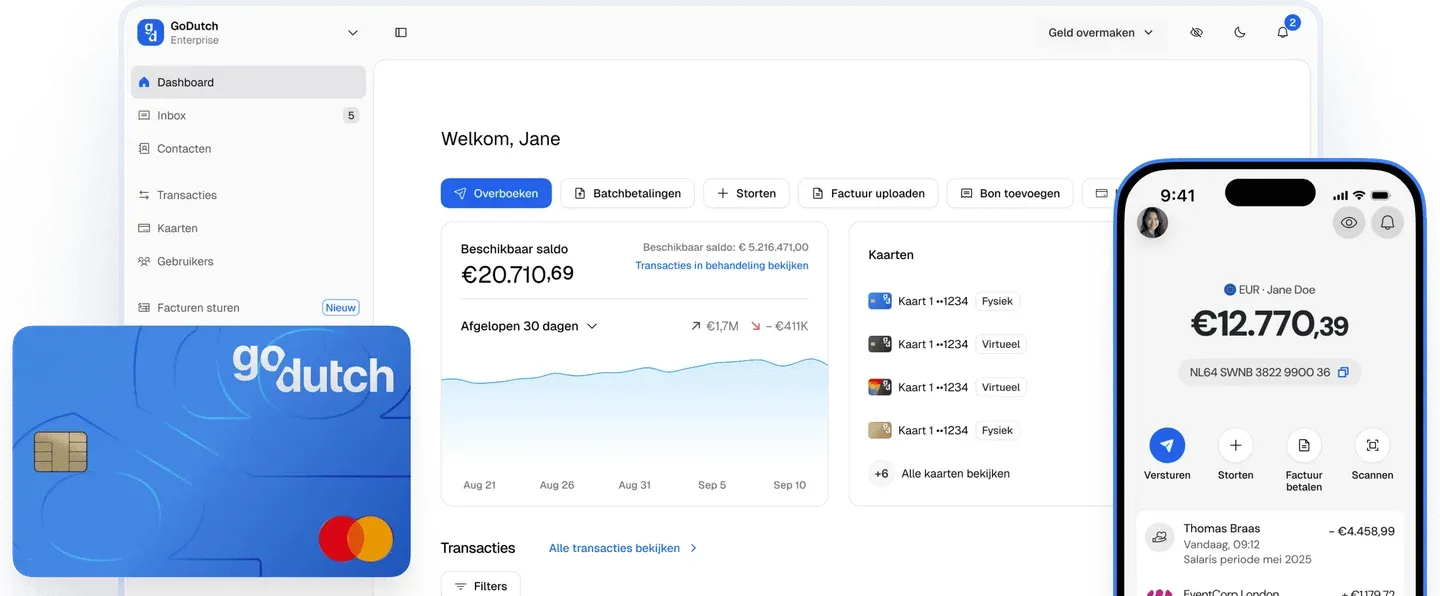
Task: Tap the Versturen icon in phone app
Action: pyautogui.click(x=1167, y=445)
